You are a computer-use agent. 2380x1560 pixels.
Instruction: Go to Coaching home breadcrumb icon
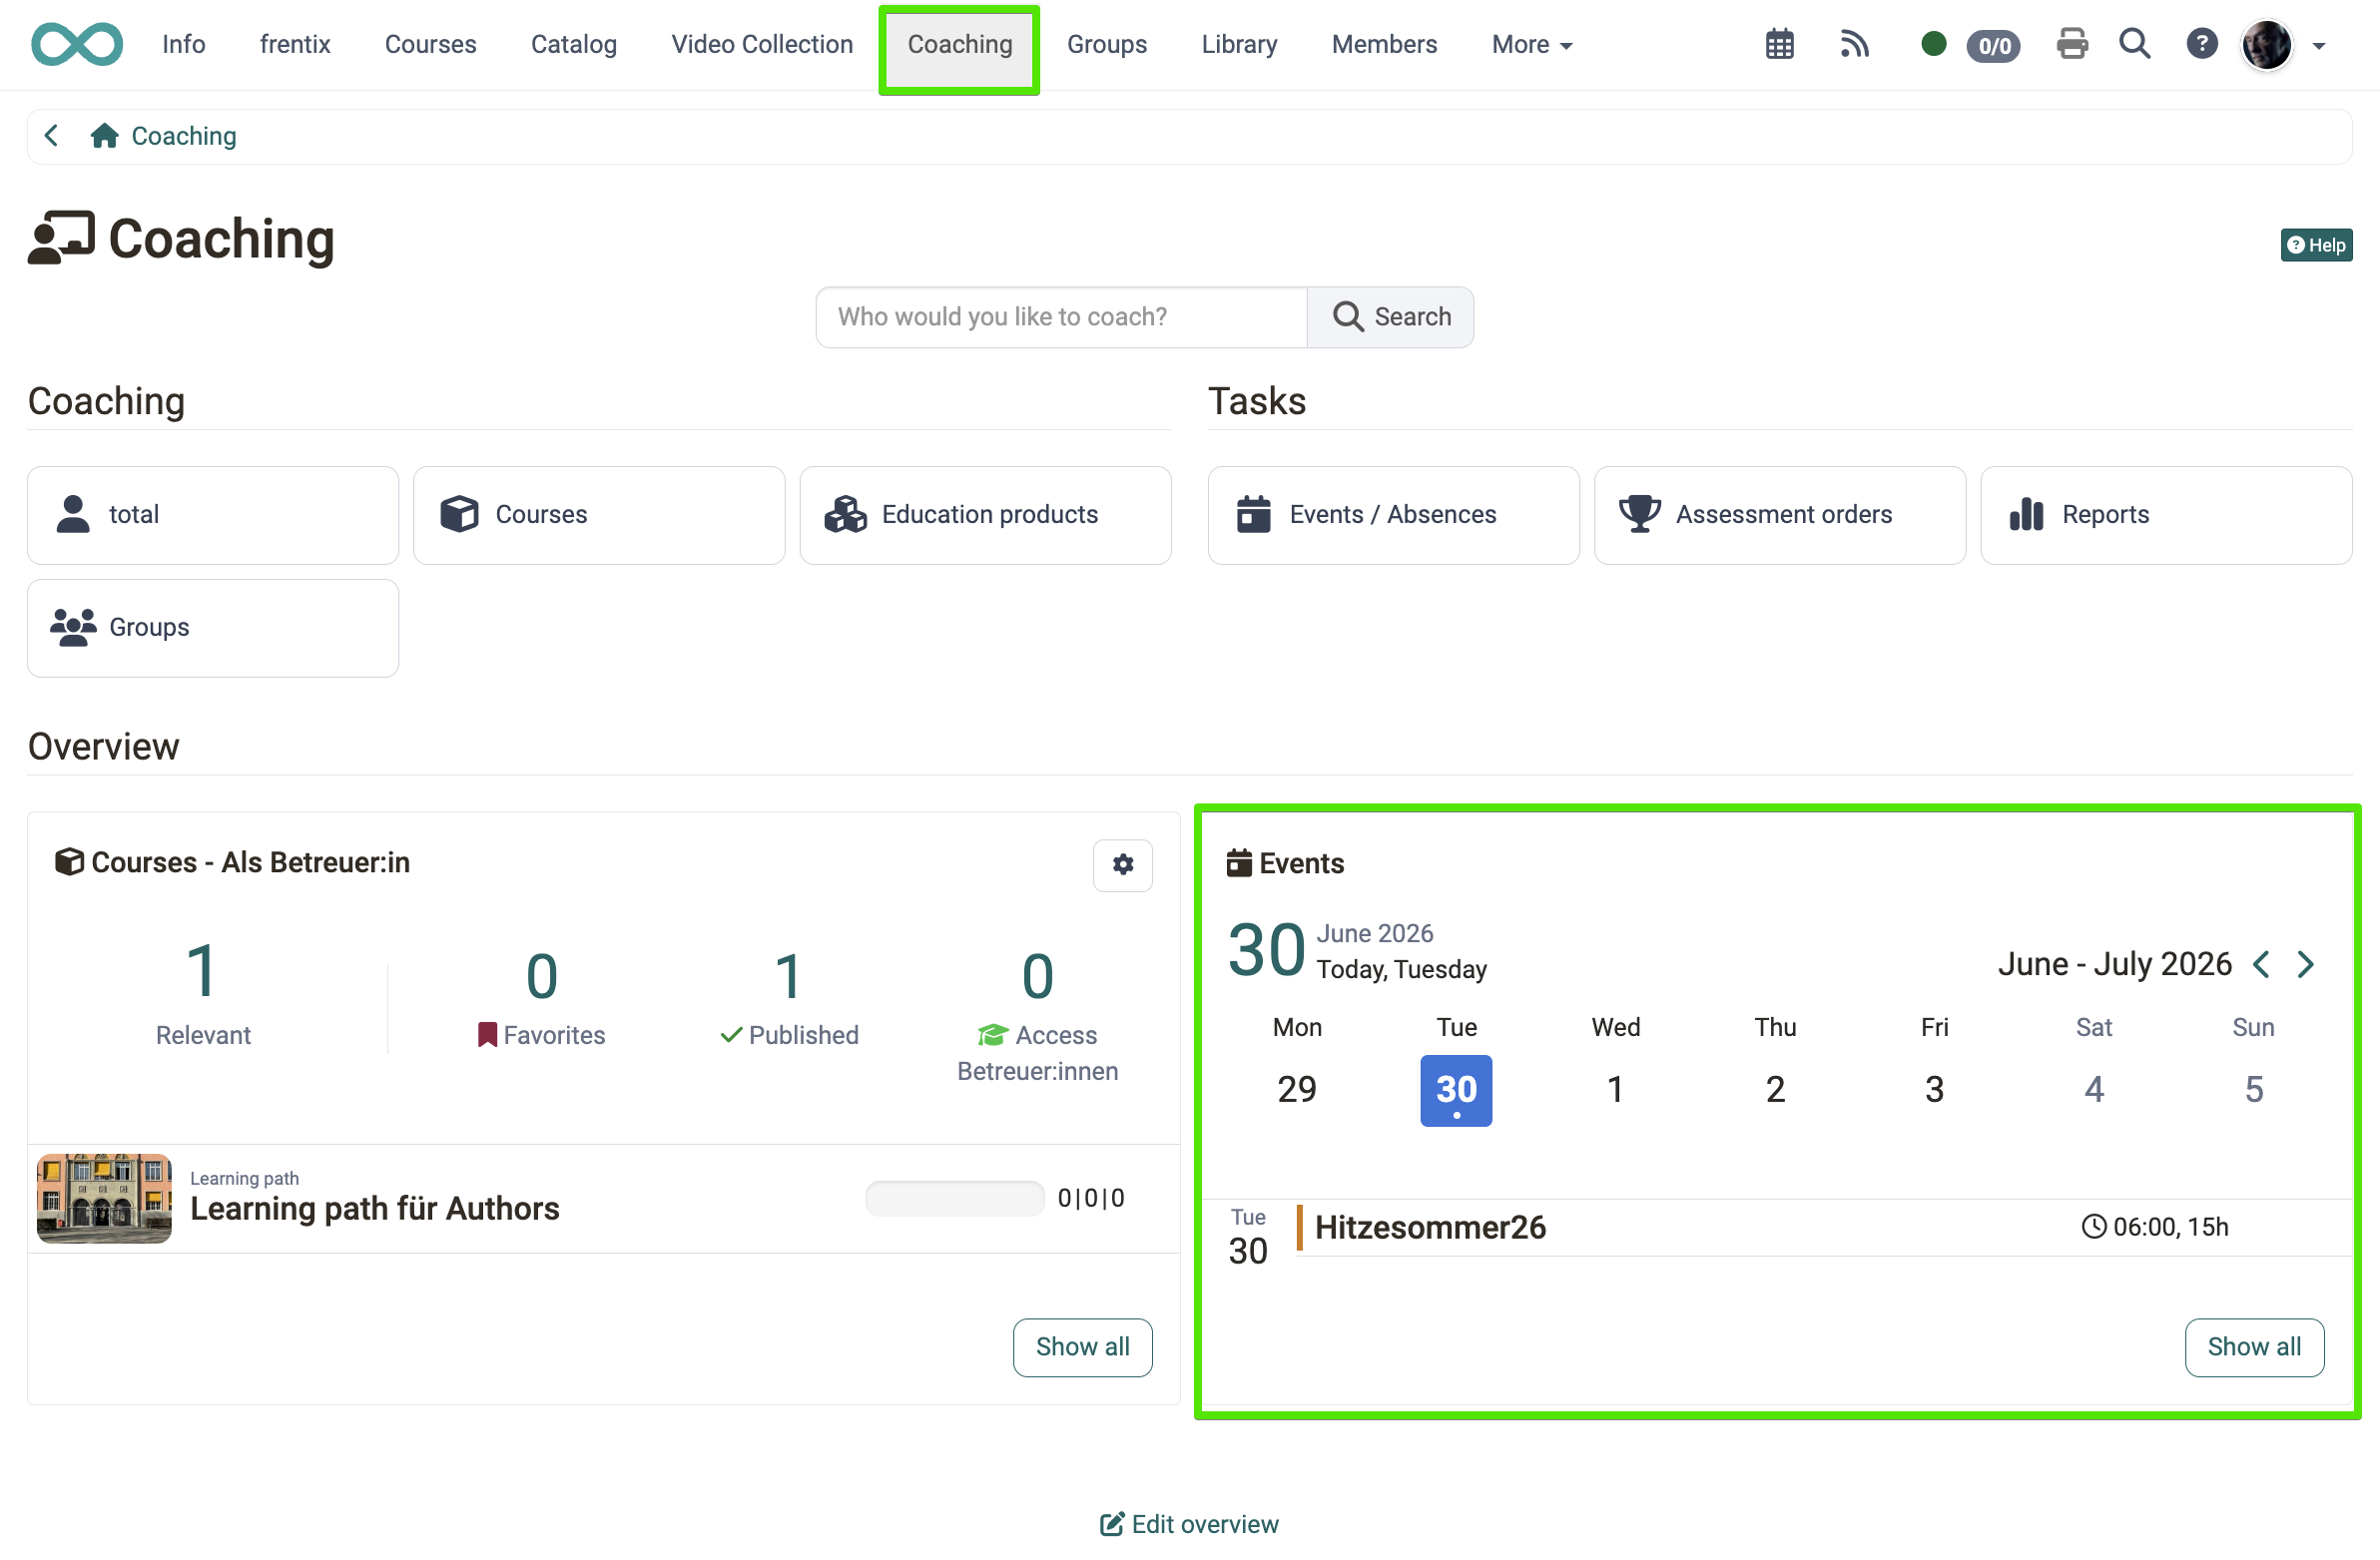pyautogui.click(x=104, y=136)
